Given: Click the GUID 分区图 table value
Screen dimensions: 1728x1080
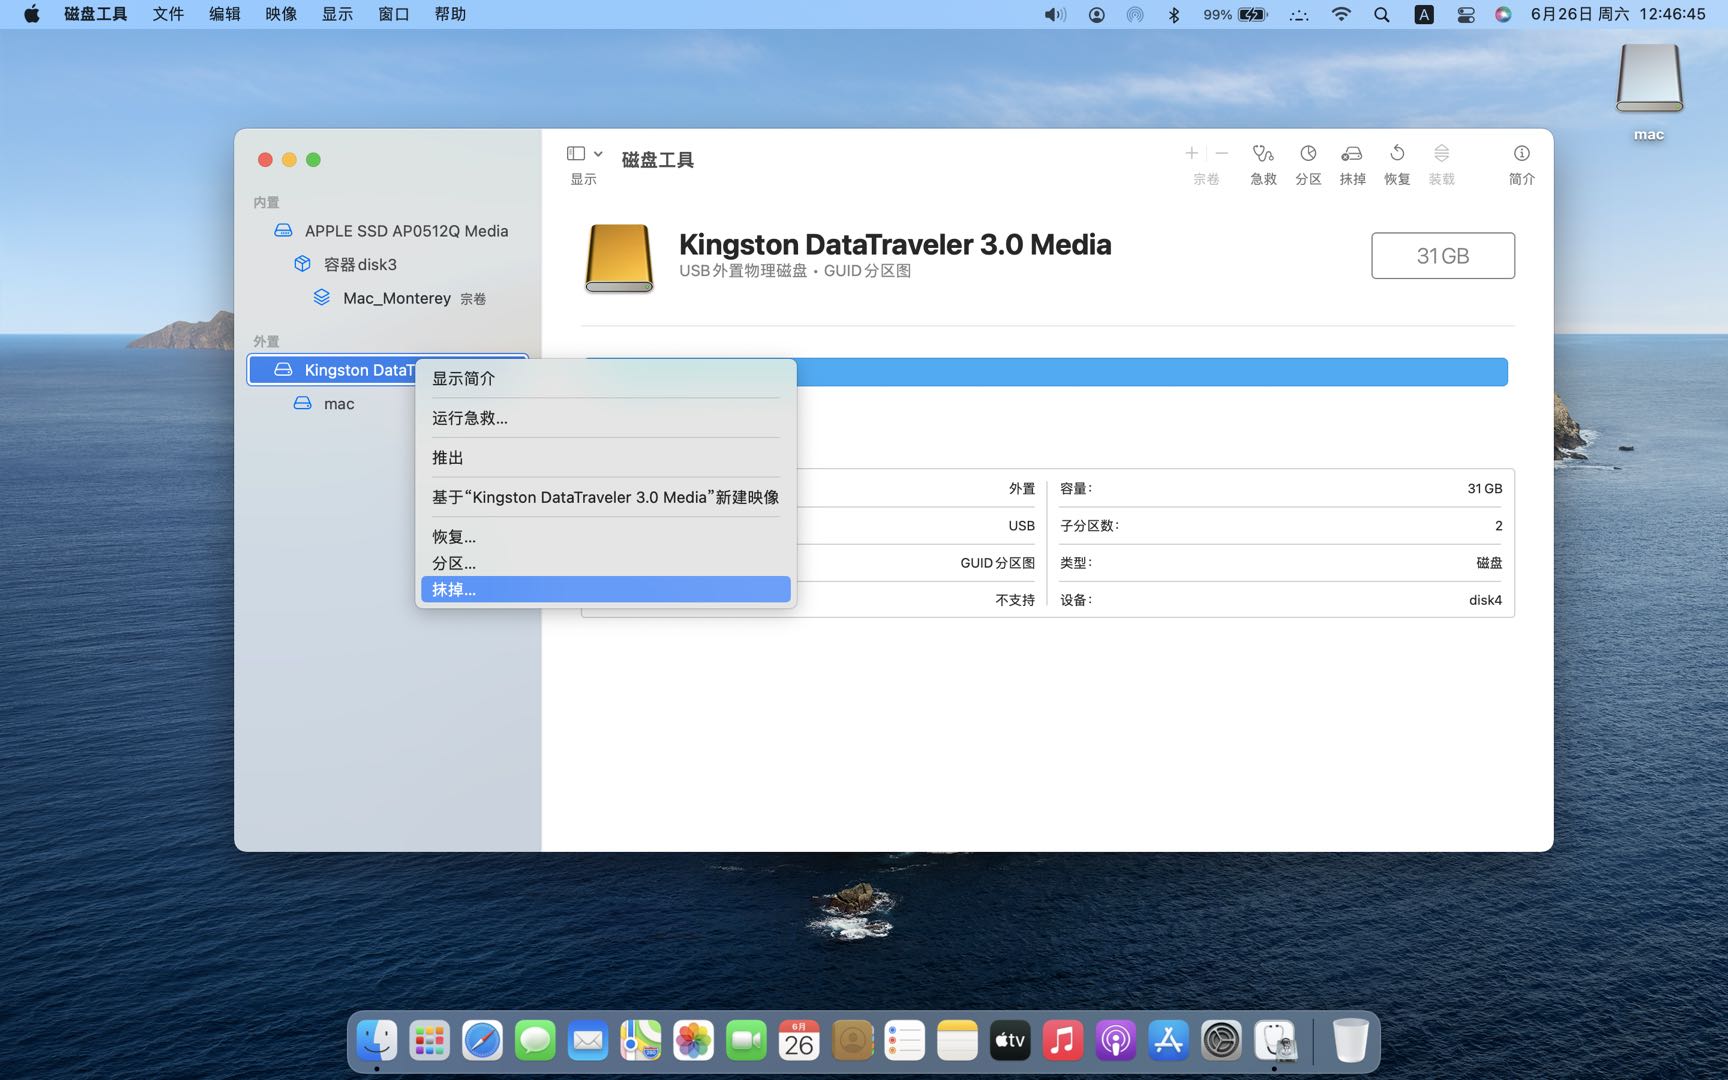Looking at the screenshot, I should (x=997, y=563).
